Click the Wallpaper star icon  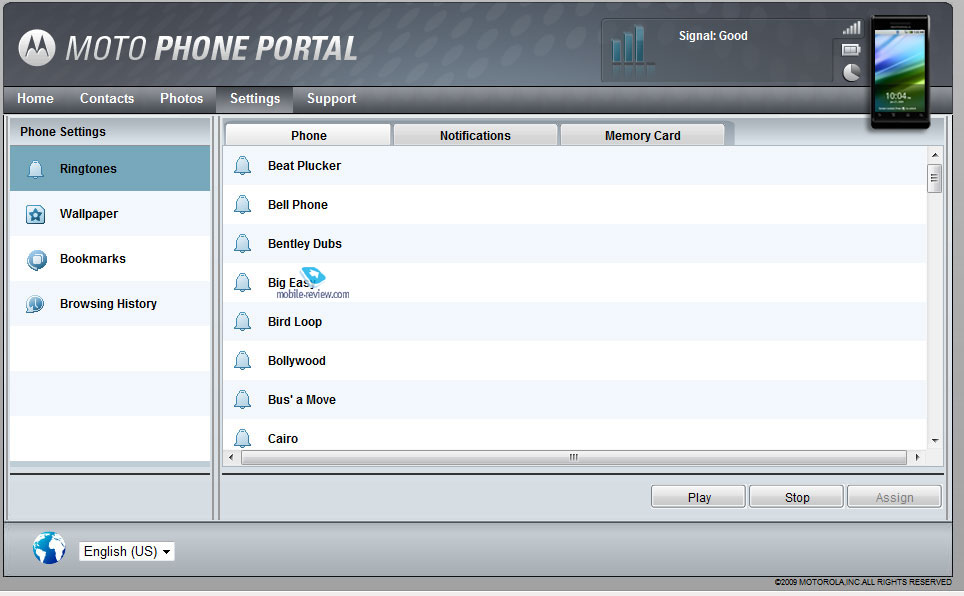[x=36, y=214]
